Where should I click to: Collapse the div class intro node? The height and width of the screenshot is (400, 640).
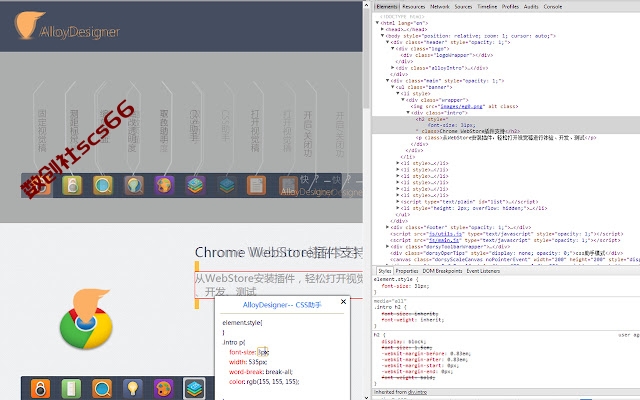[408, 113]
